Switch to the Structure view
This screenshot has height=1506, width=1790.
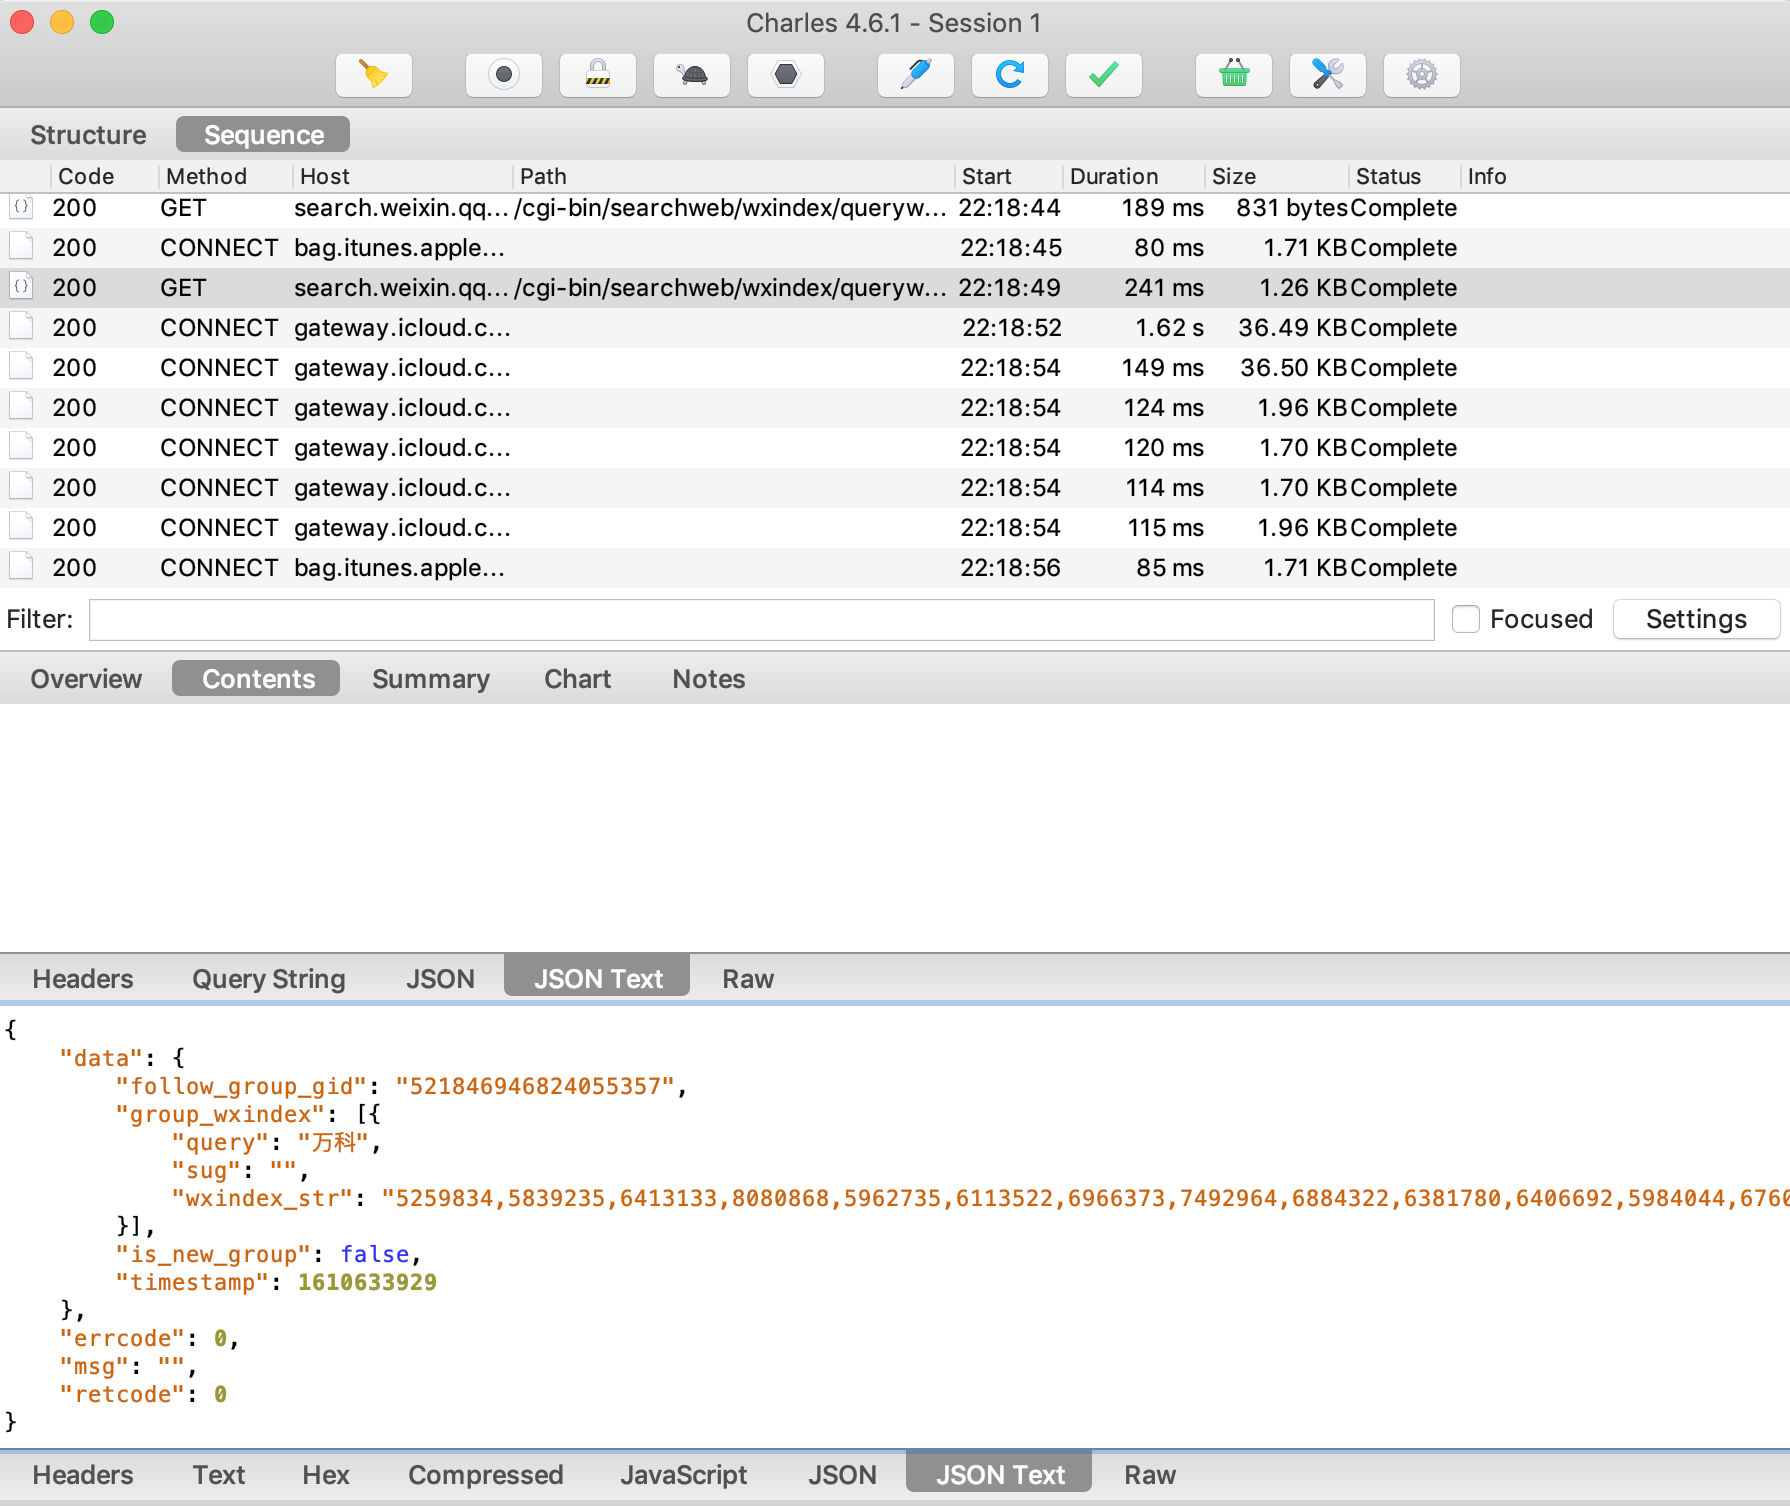88,135
